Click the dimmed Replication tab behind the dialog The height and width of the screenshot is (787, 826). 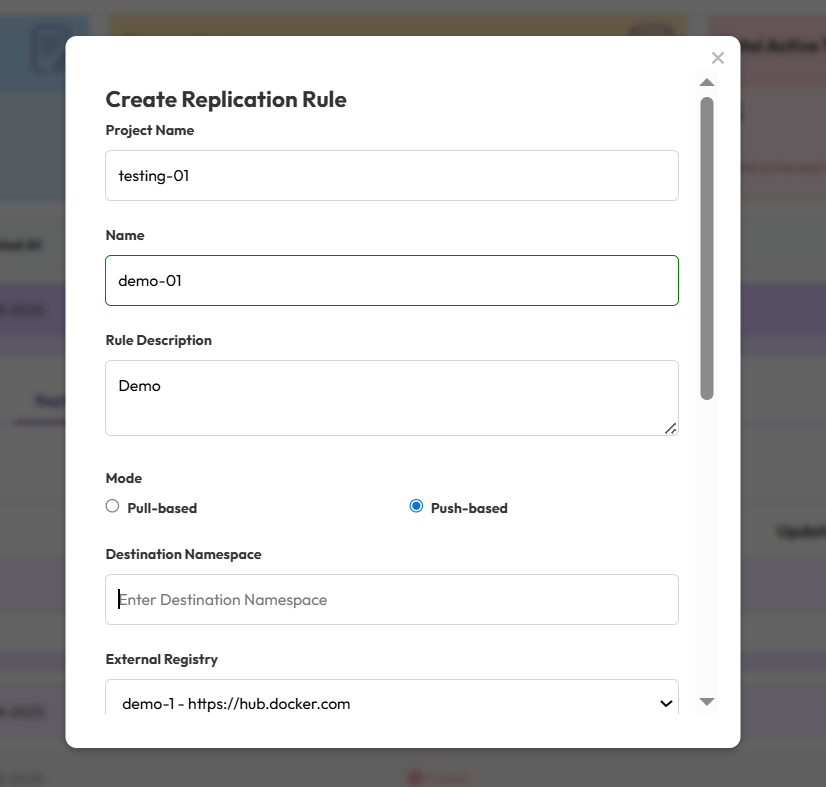pos(45,402)
